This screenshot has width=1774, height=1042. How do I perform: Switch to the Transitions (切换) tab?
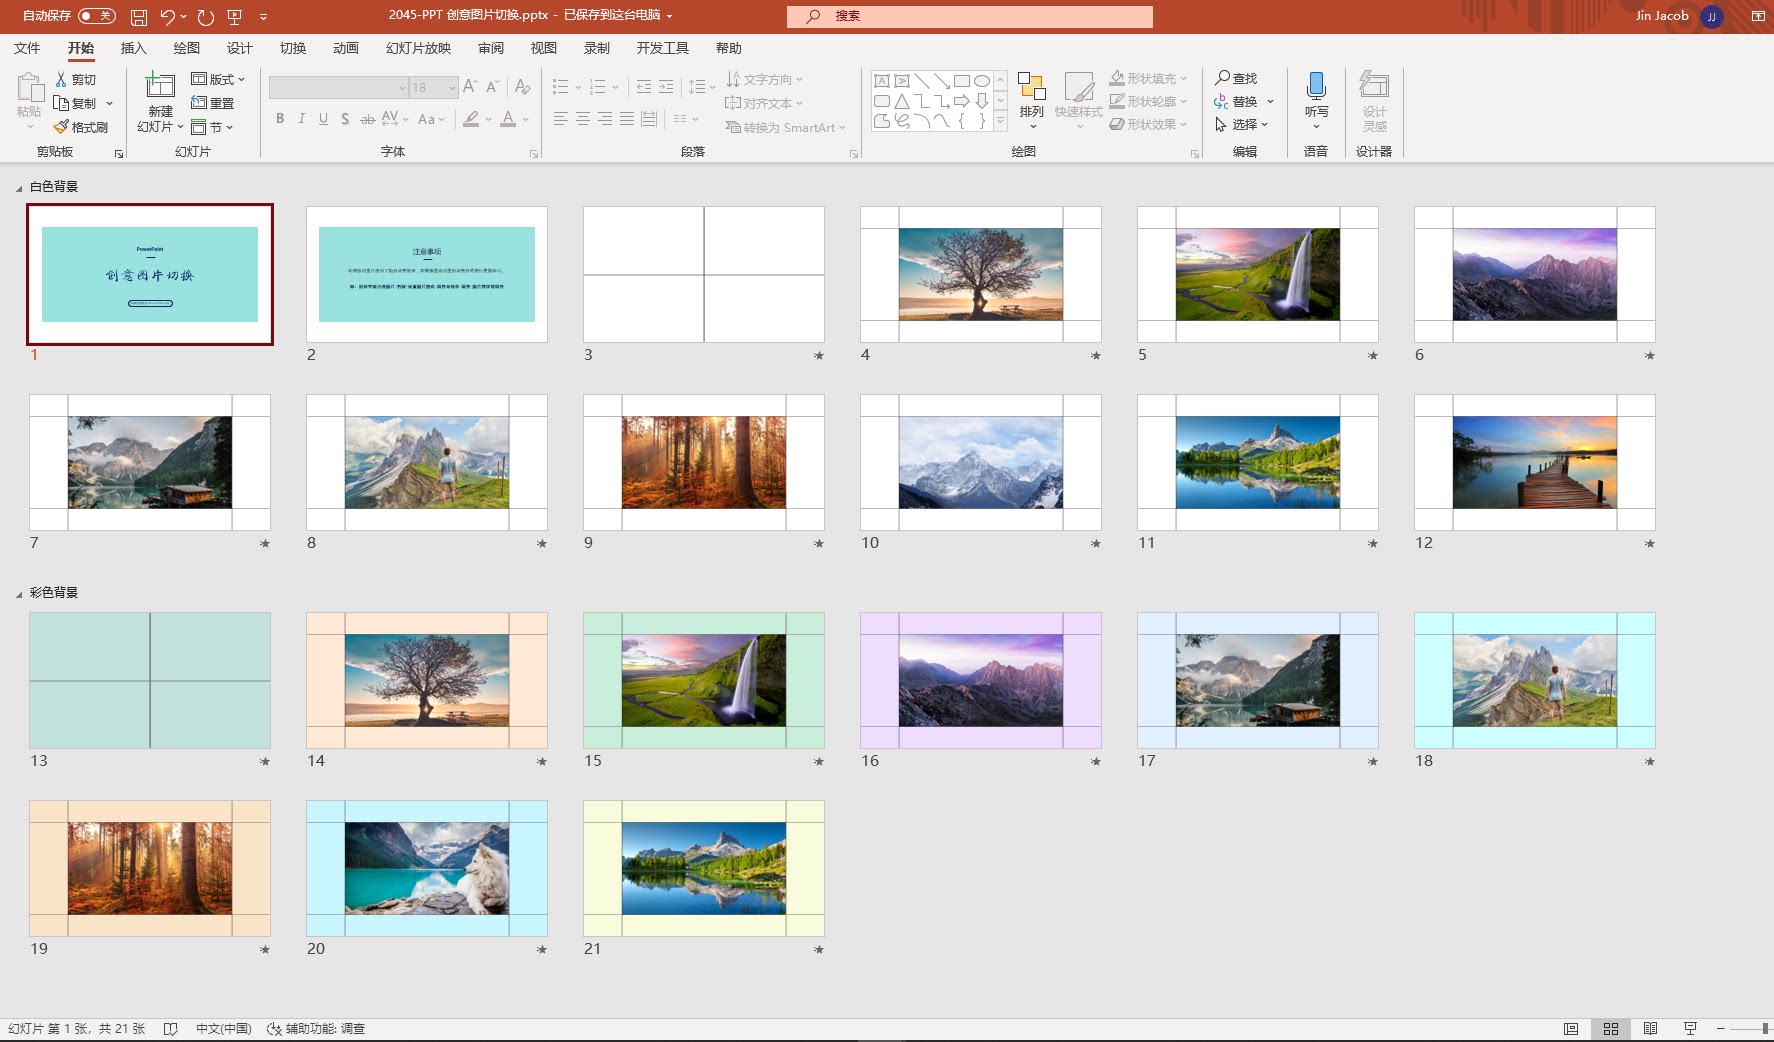(x=293, y=48)
